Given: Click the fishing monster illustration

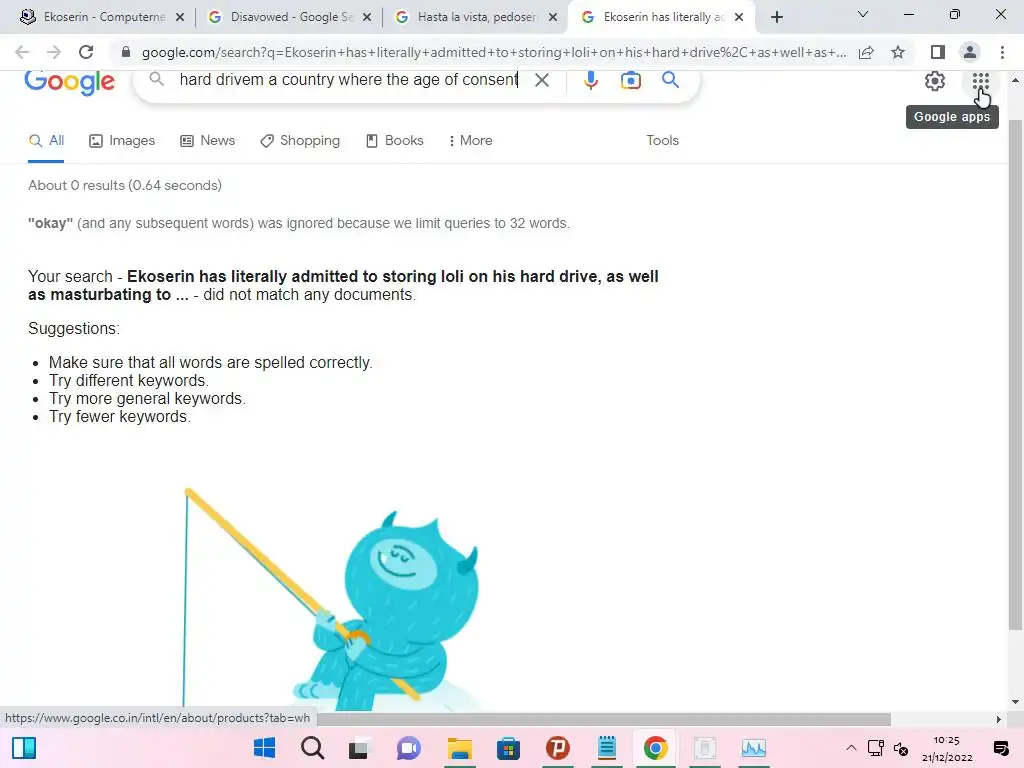Looking at the screenshot, I should pos(331,599).
